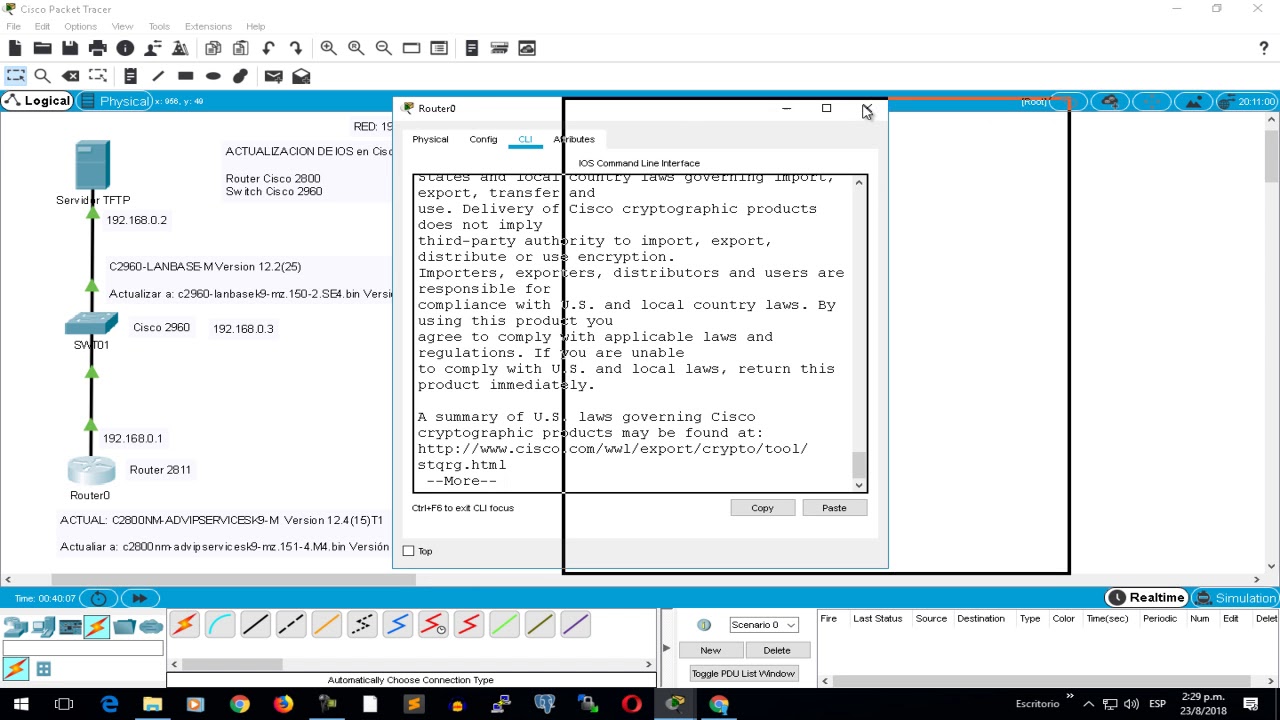Click Toggle PDU List Window button
Viewport: 1280px width, 720px height.
pos(743,674)
